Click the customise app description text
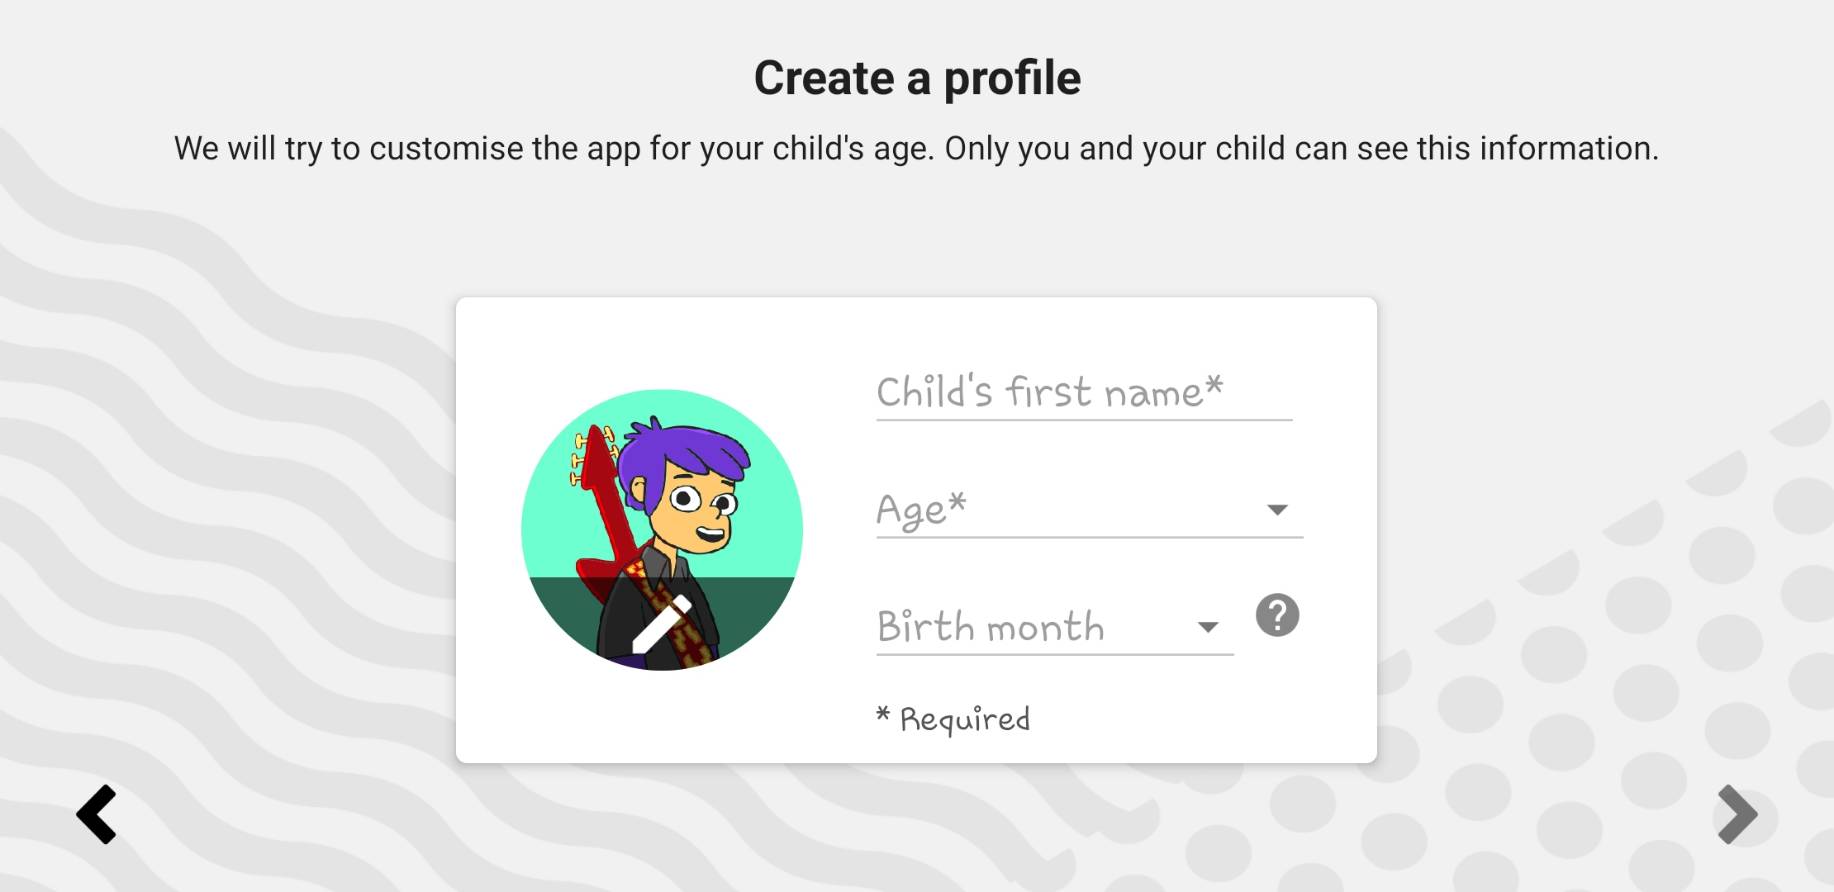The image size is (1834, 892). coord(916,148)
